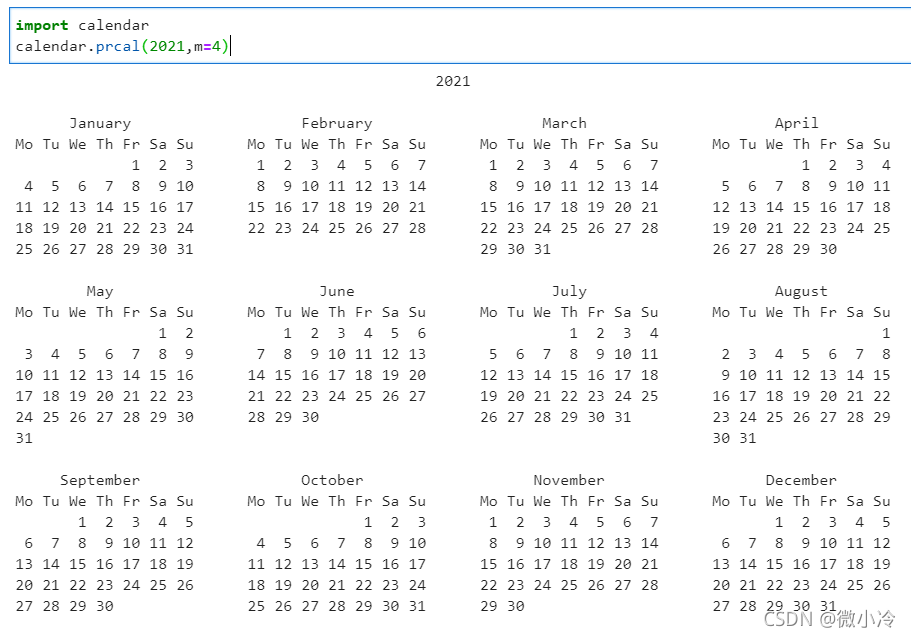Image resolution: width=911 pixels, height=637 pixels.
Task: Click the 'April' month heading
Action: pyautogui.click(x=797, y=123)
